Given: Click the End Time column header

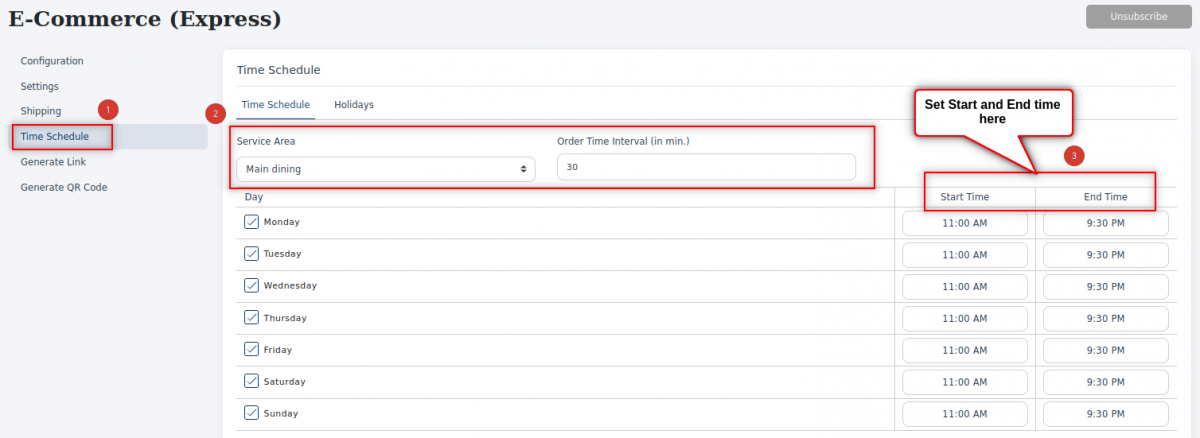Looking at the screenshot, I should (x=1106, y=197).
